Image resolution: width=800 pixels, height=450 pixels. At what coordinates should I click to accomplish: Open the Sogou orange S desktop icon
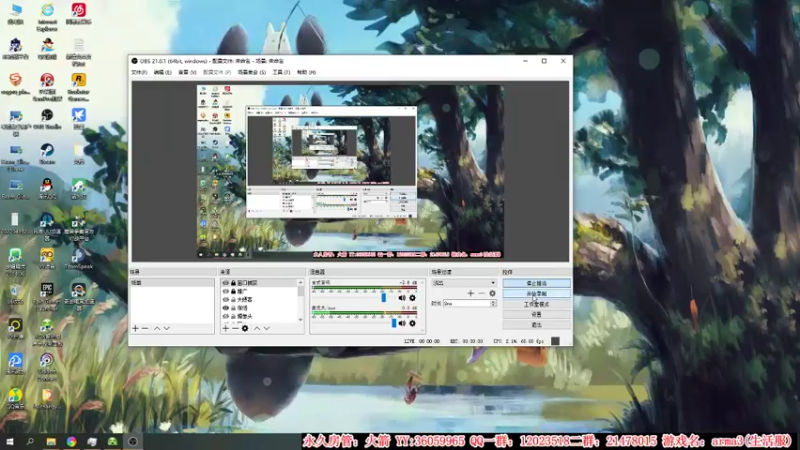point(15,84)
